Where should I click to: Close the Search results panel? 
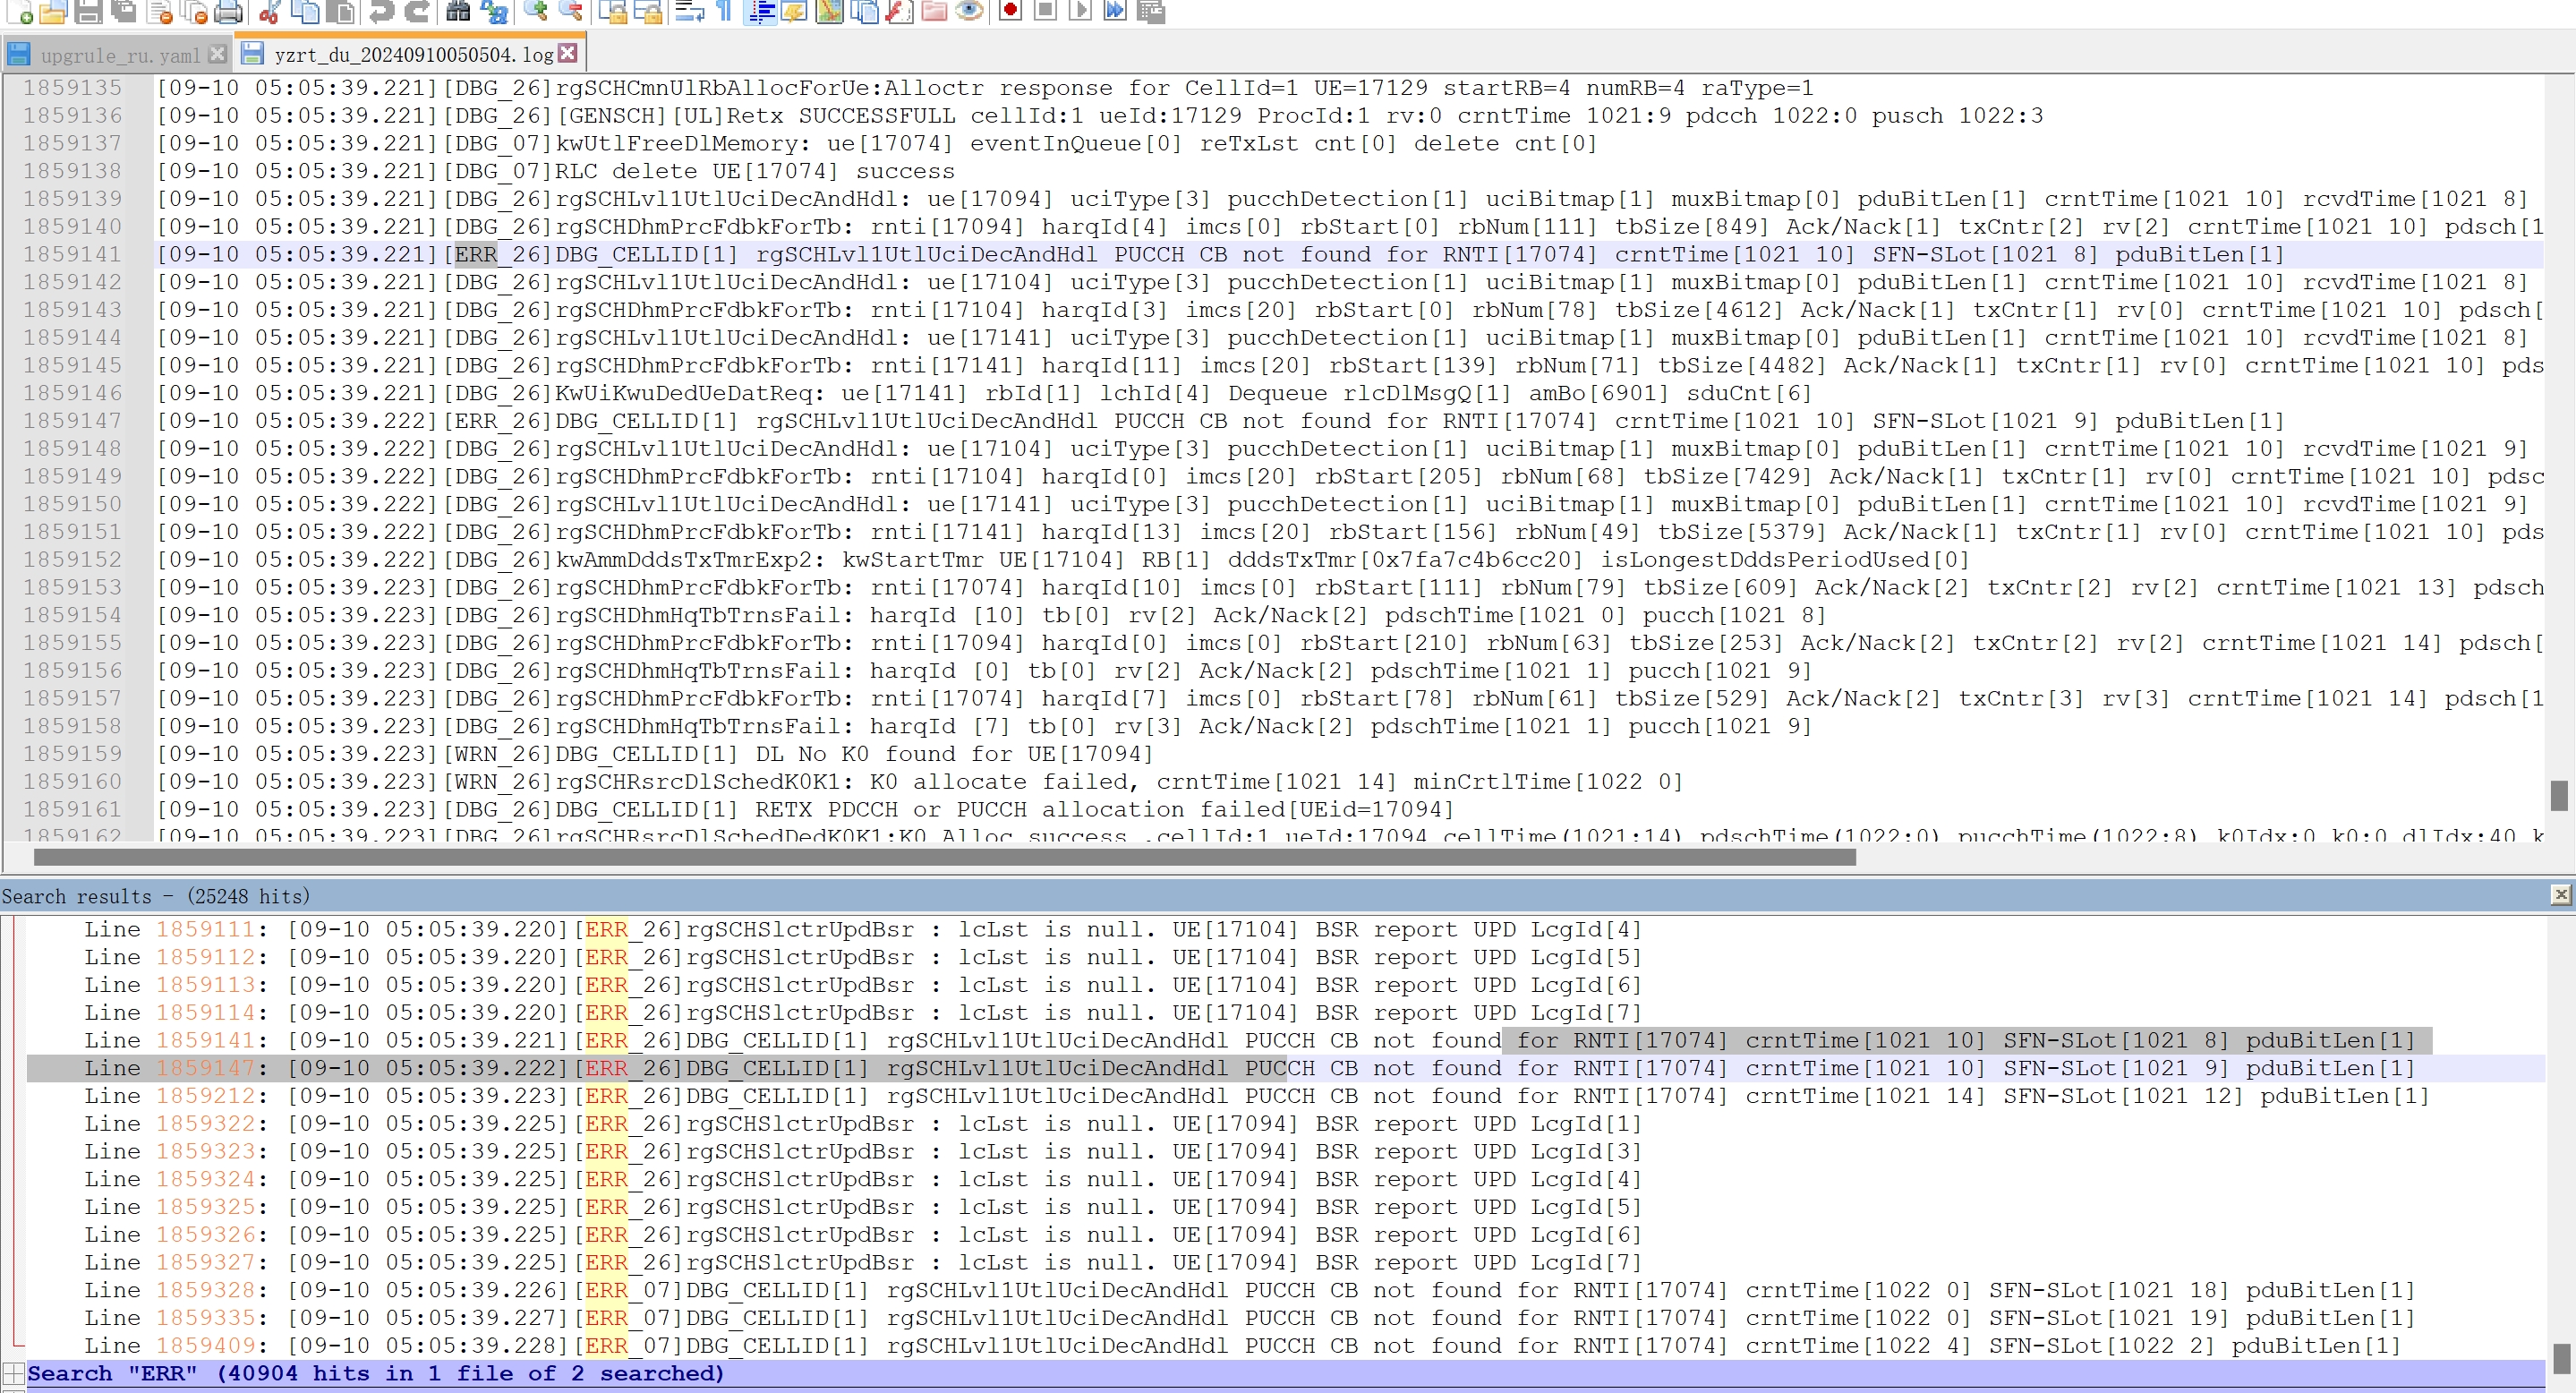click(2560, 894)
